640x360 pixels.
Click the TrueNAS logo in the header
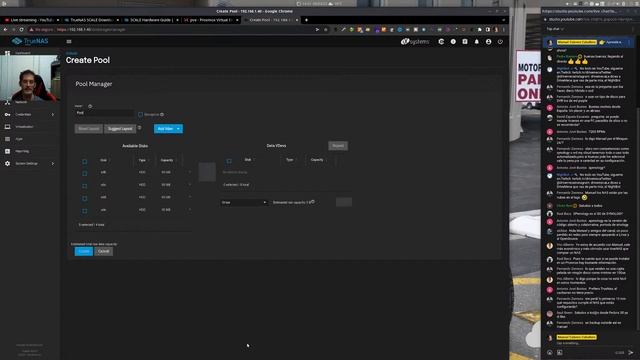click(x=30, y=41)
